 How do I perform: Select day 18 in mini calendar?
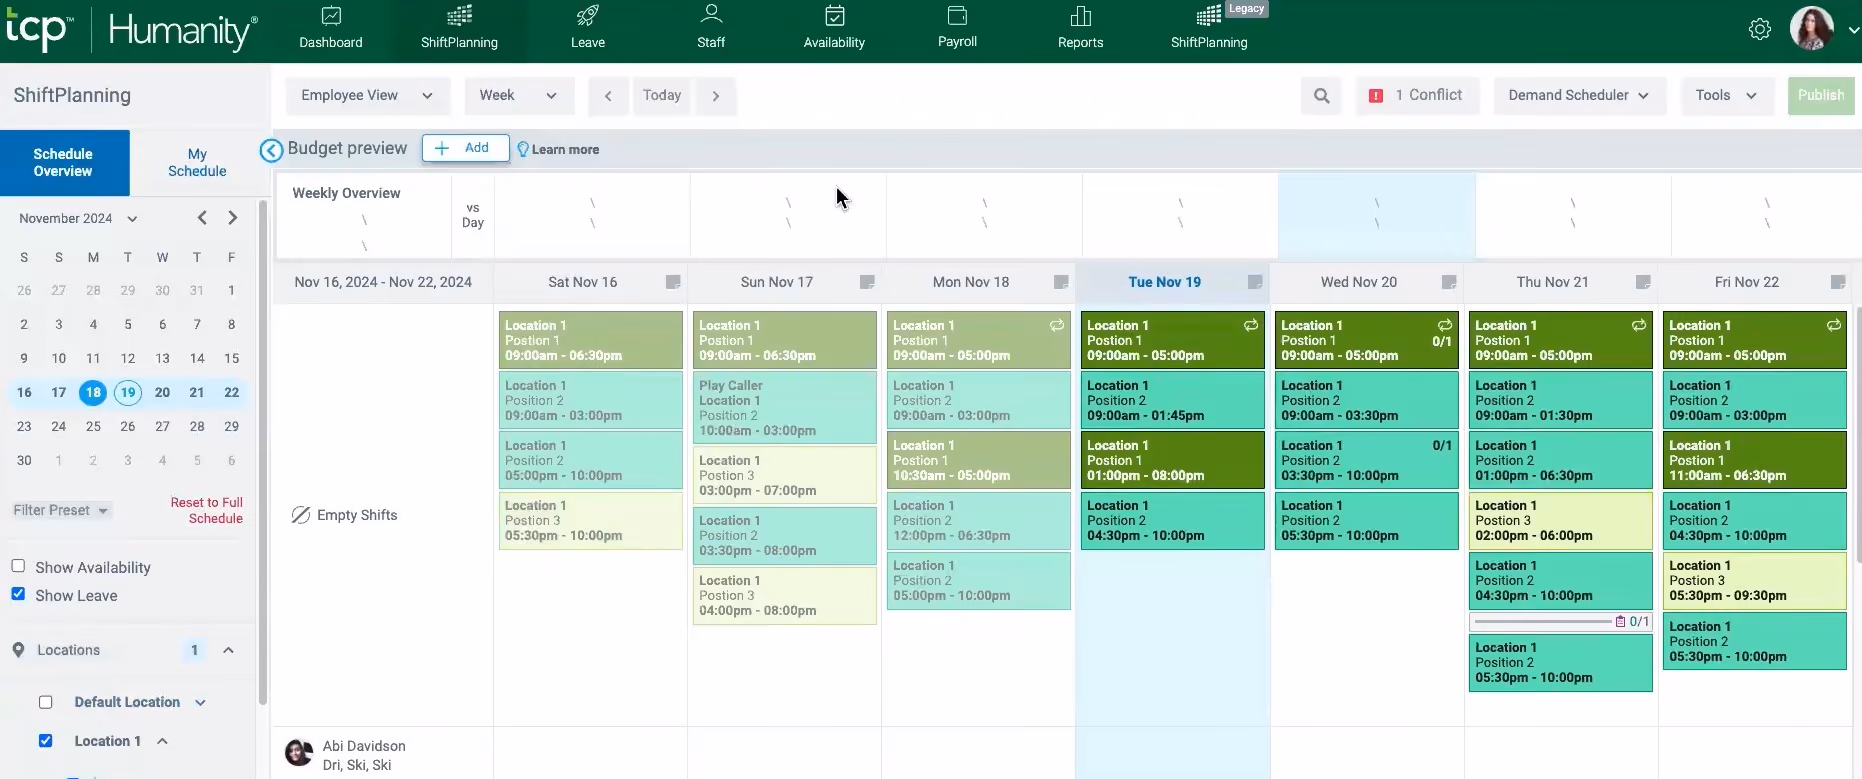pyautogui.click(x=93, y=392)
